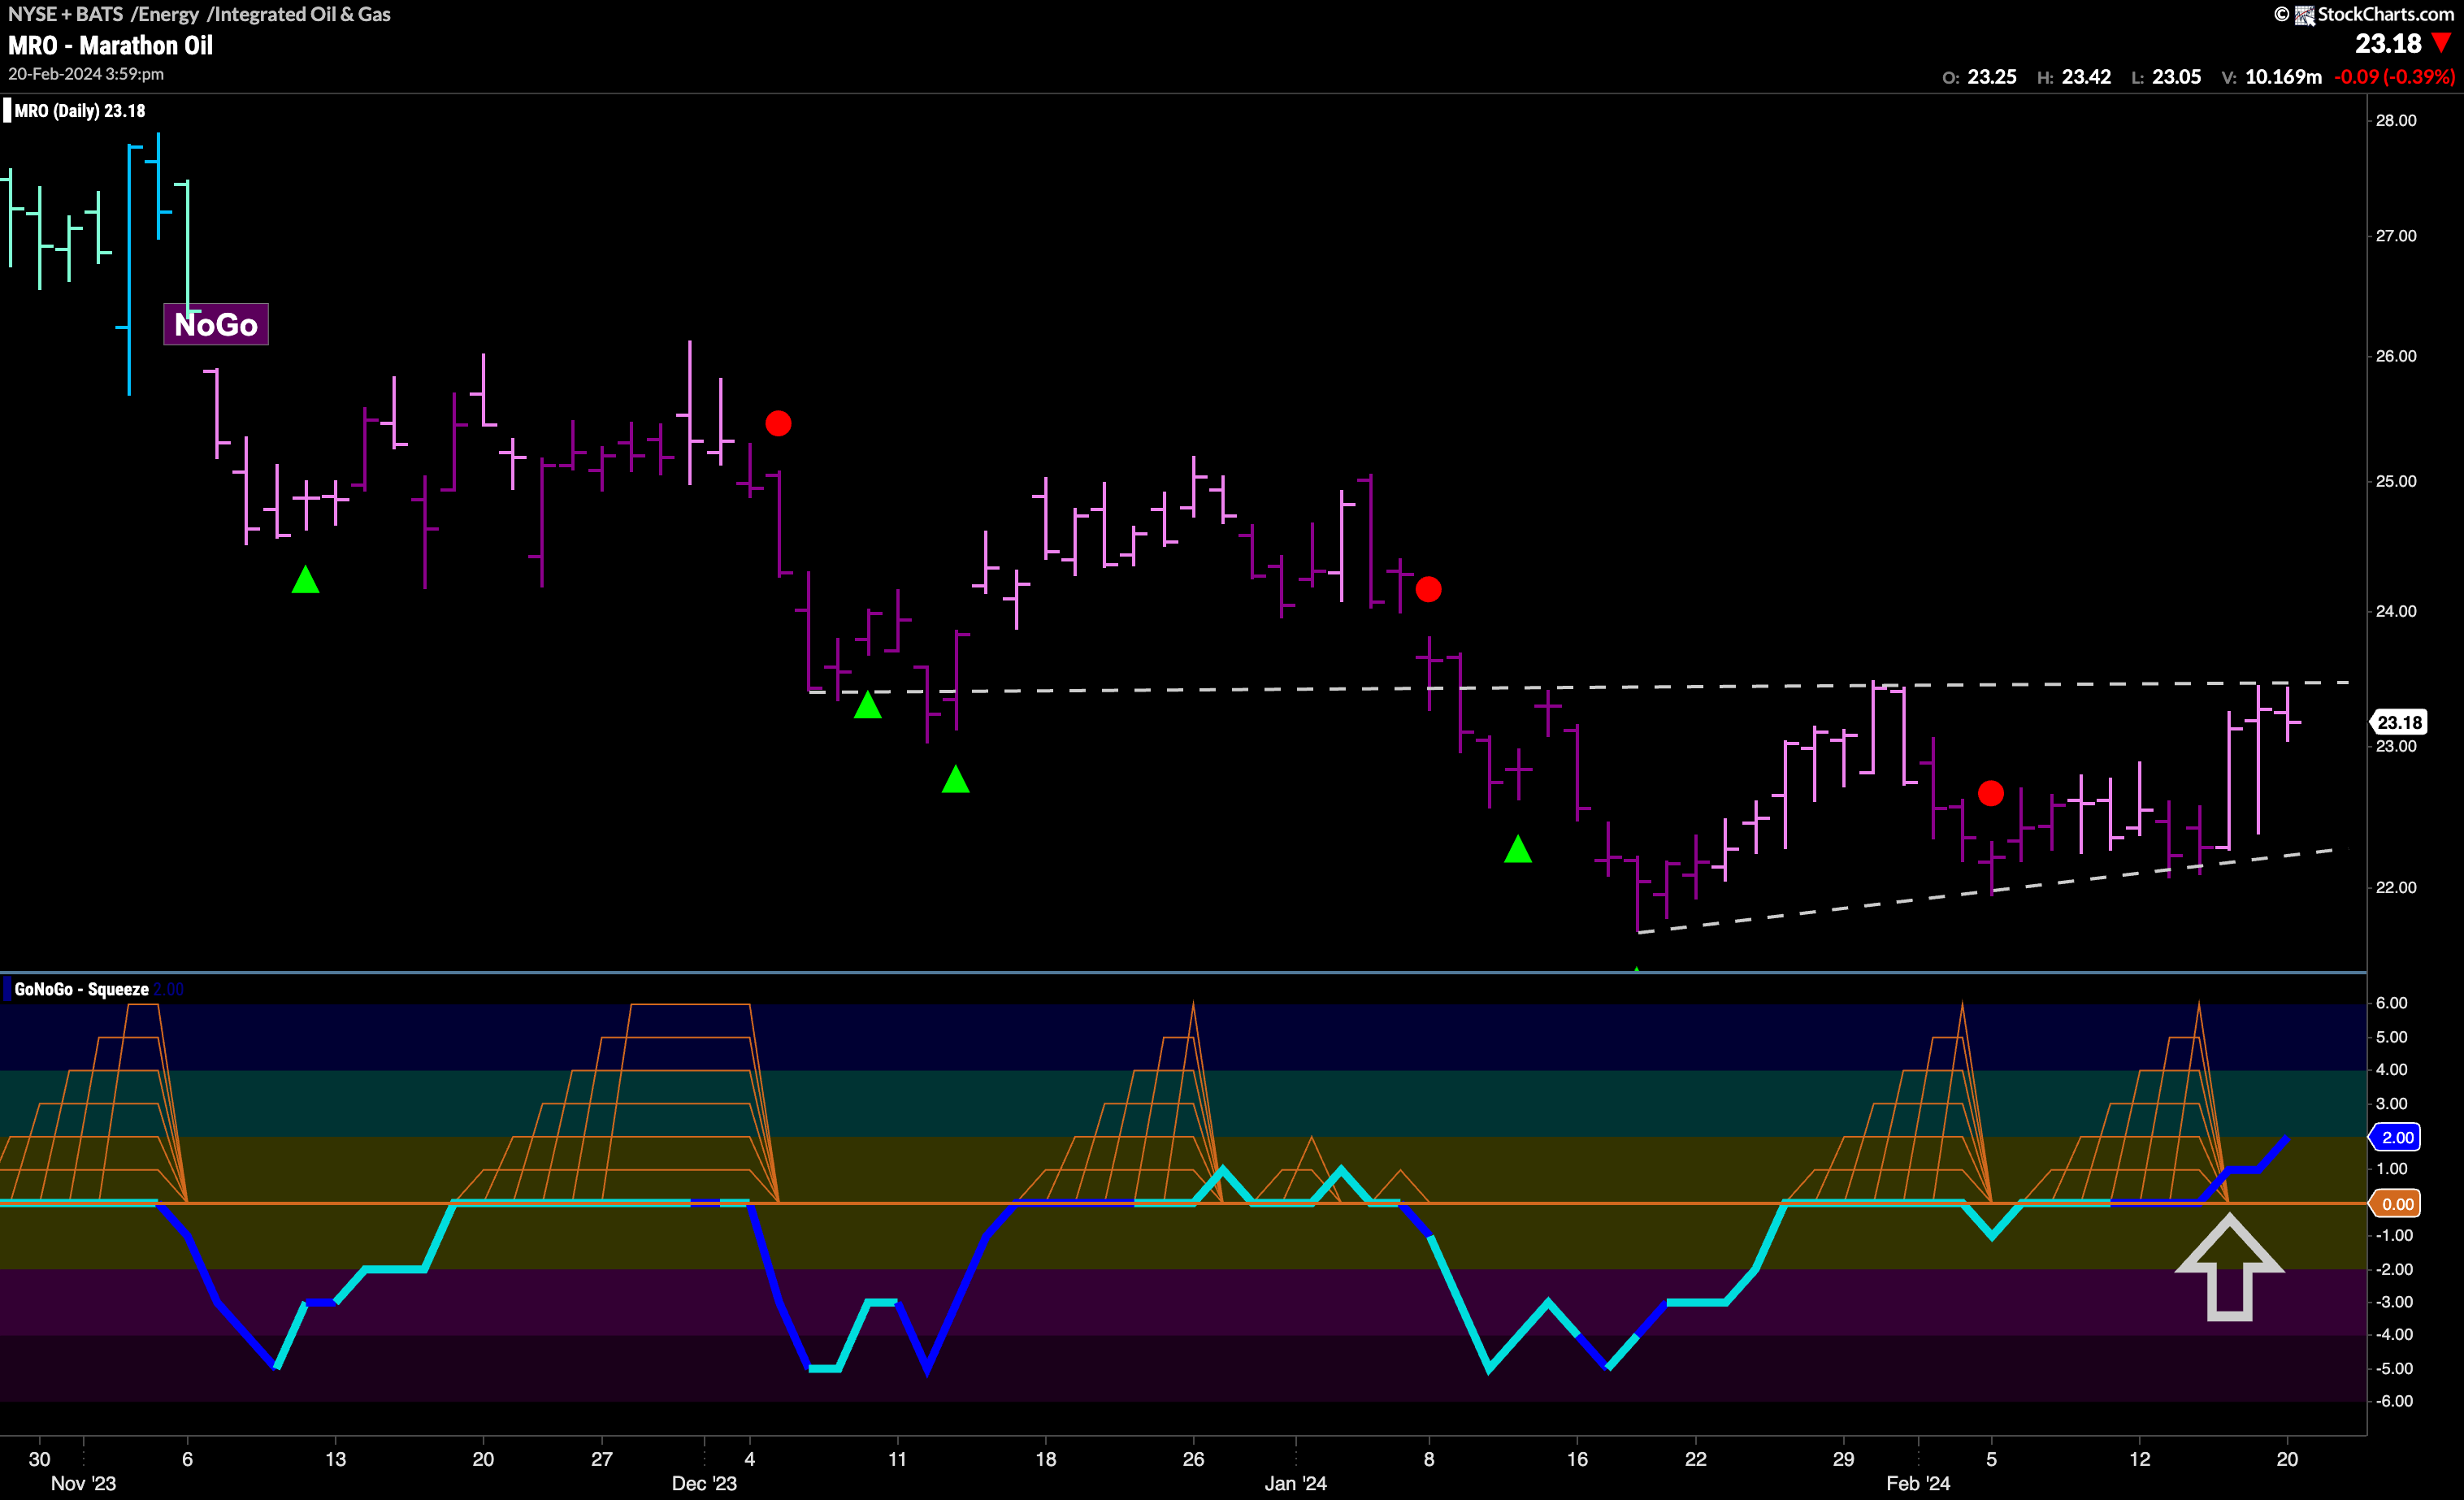Click the GoNoGo - Squeeze indicator label
2464x1500 pixels.
[x=82, y=989]
